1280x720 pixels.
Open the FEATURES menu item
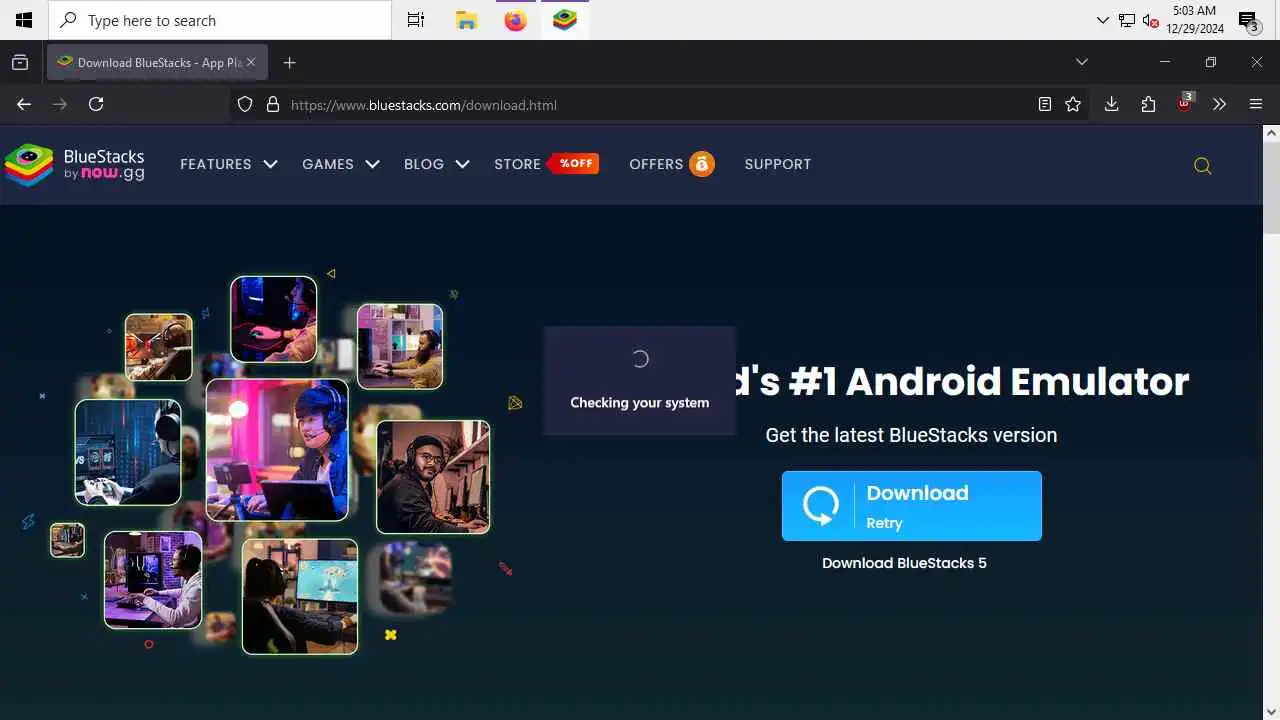(x=216, y=164)
